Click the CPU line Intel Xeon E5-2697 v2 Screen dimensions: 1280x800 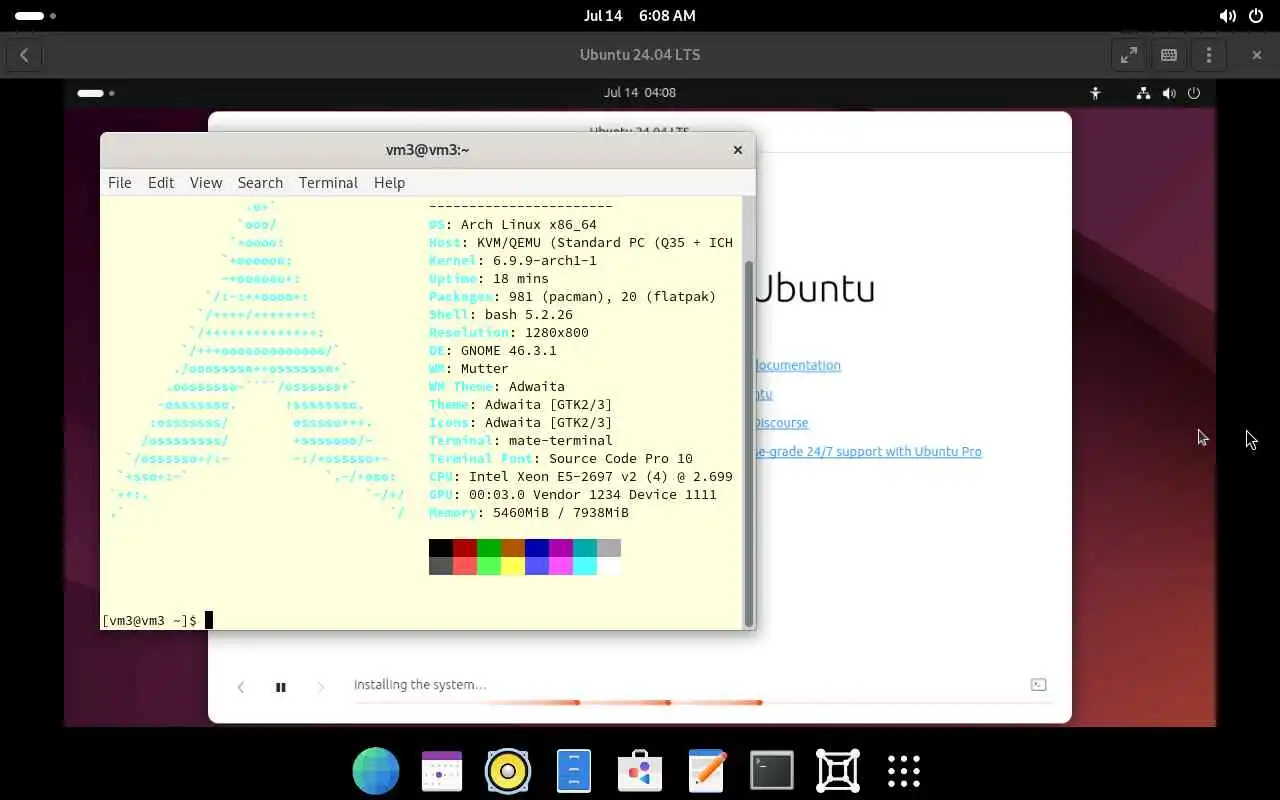pyautogui.click(x=581, y=477)
